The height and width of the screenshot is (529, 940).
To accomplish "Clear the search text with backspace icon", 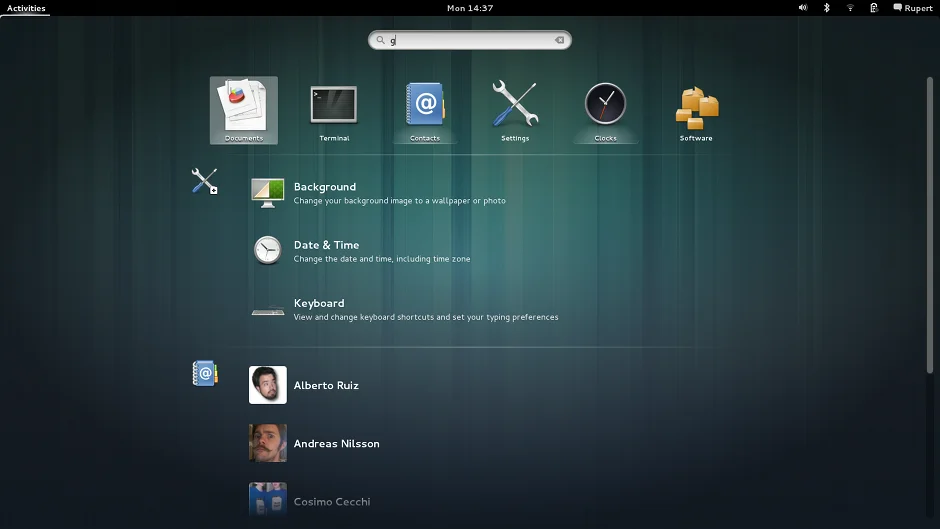I will tap(560, 40).
